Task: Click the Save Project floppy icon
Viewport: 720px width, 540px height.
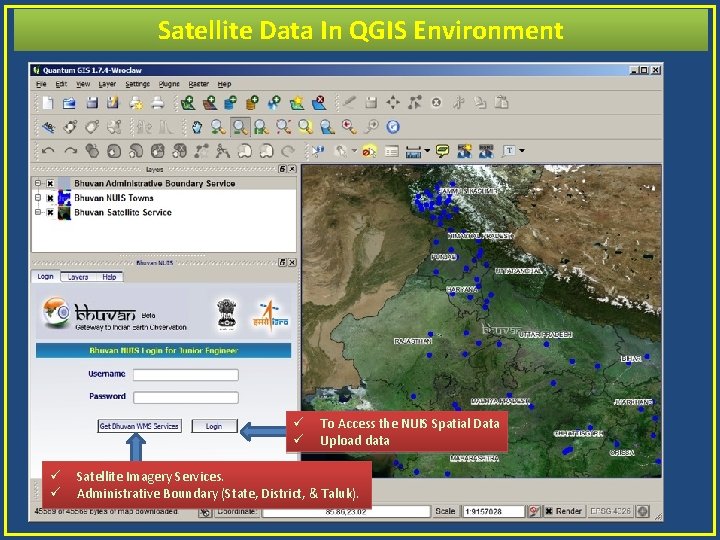Action: pyautogui.click(x=92, y=103)
